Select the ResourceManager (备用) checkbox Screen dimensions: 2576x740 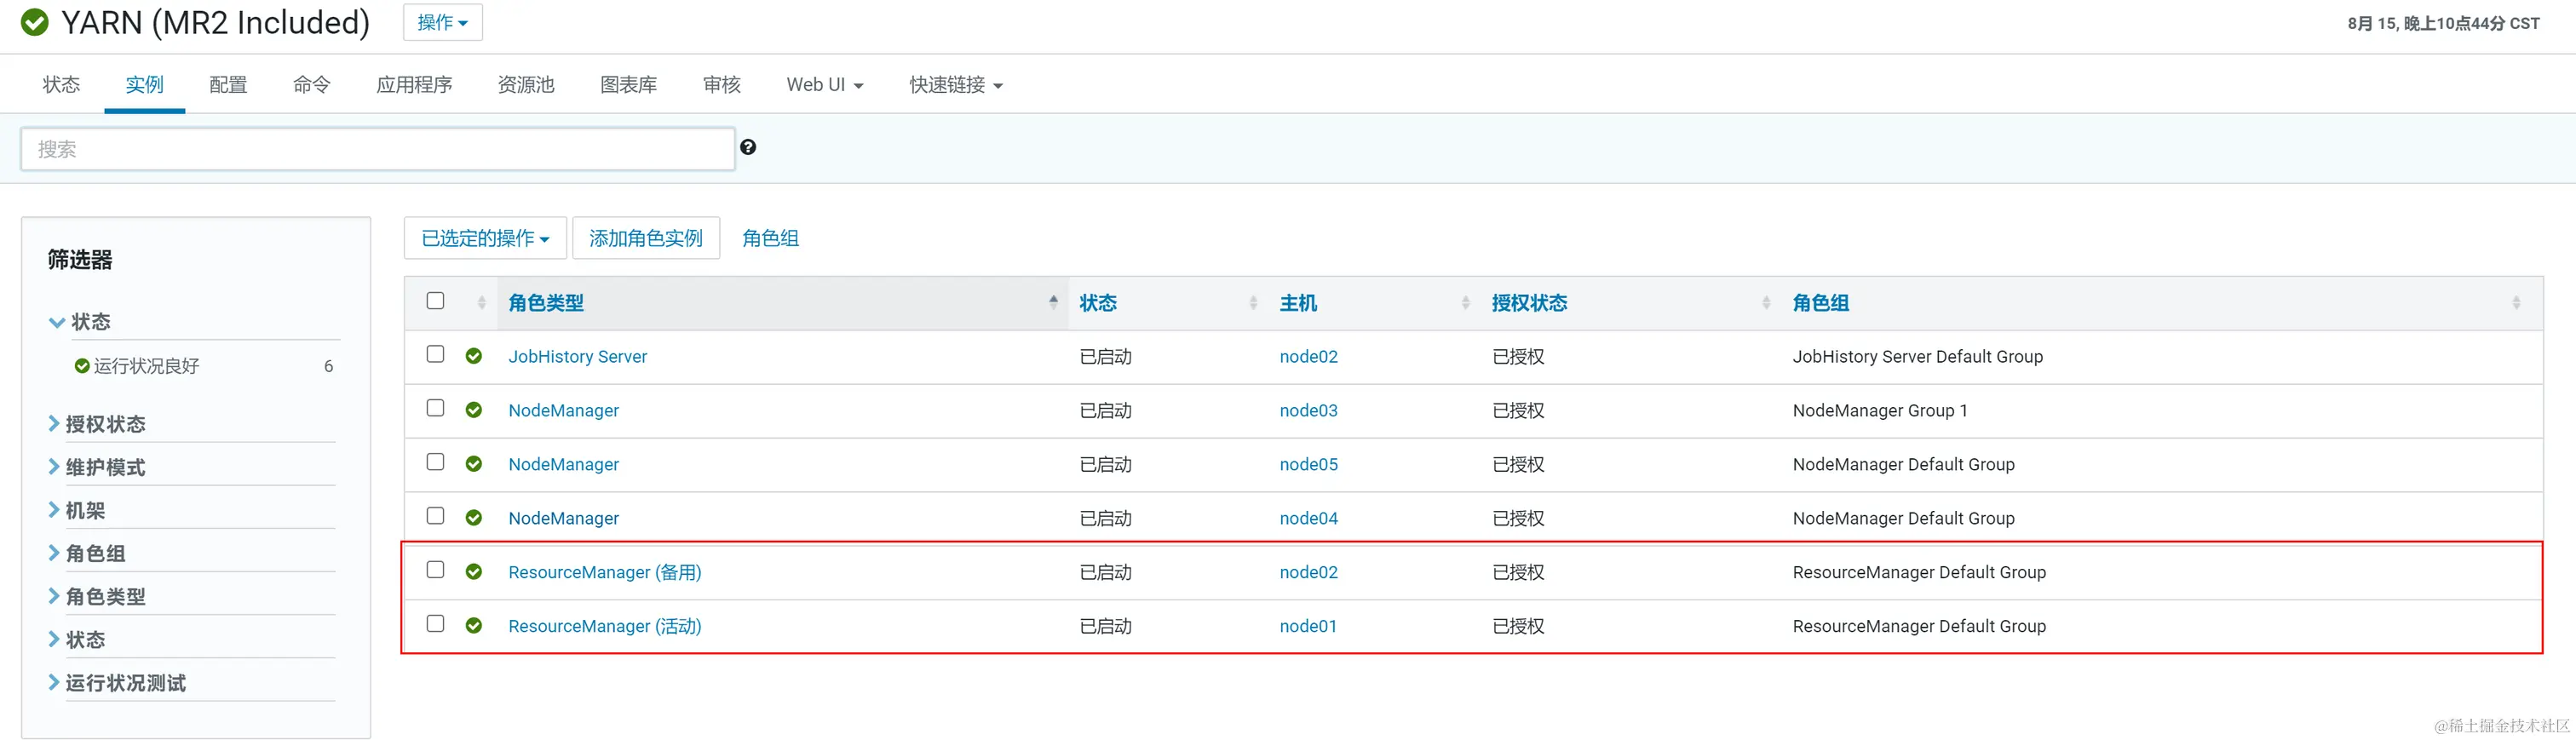[435, 571]
